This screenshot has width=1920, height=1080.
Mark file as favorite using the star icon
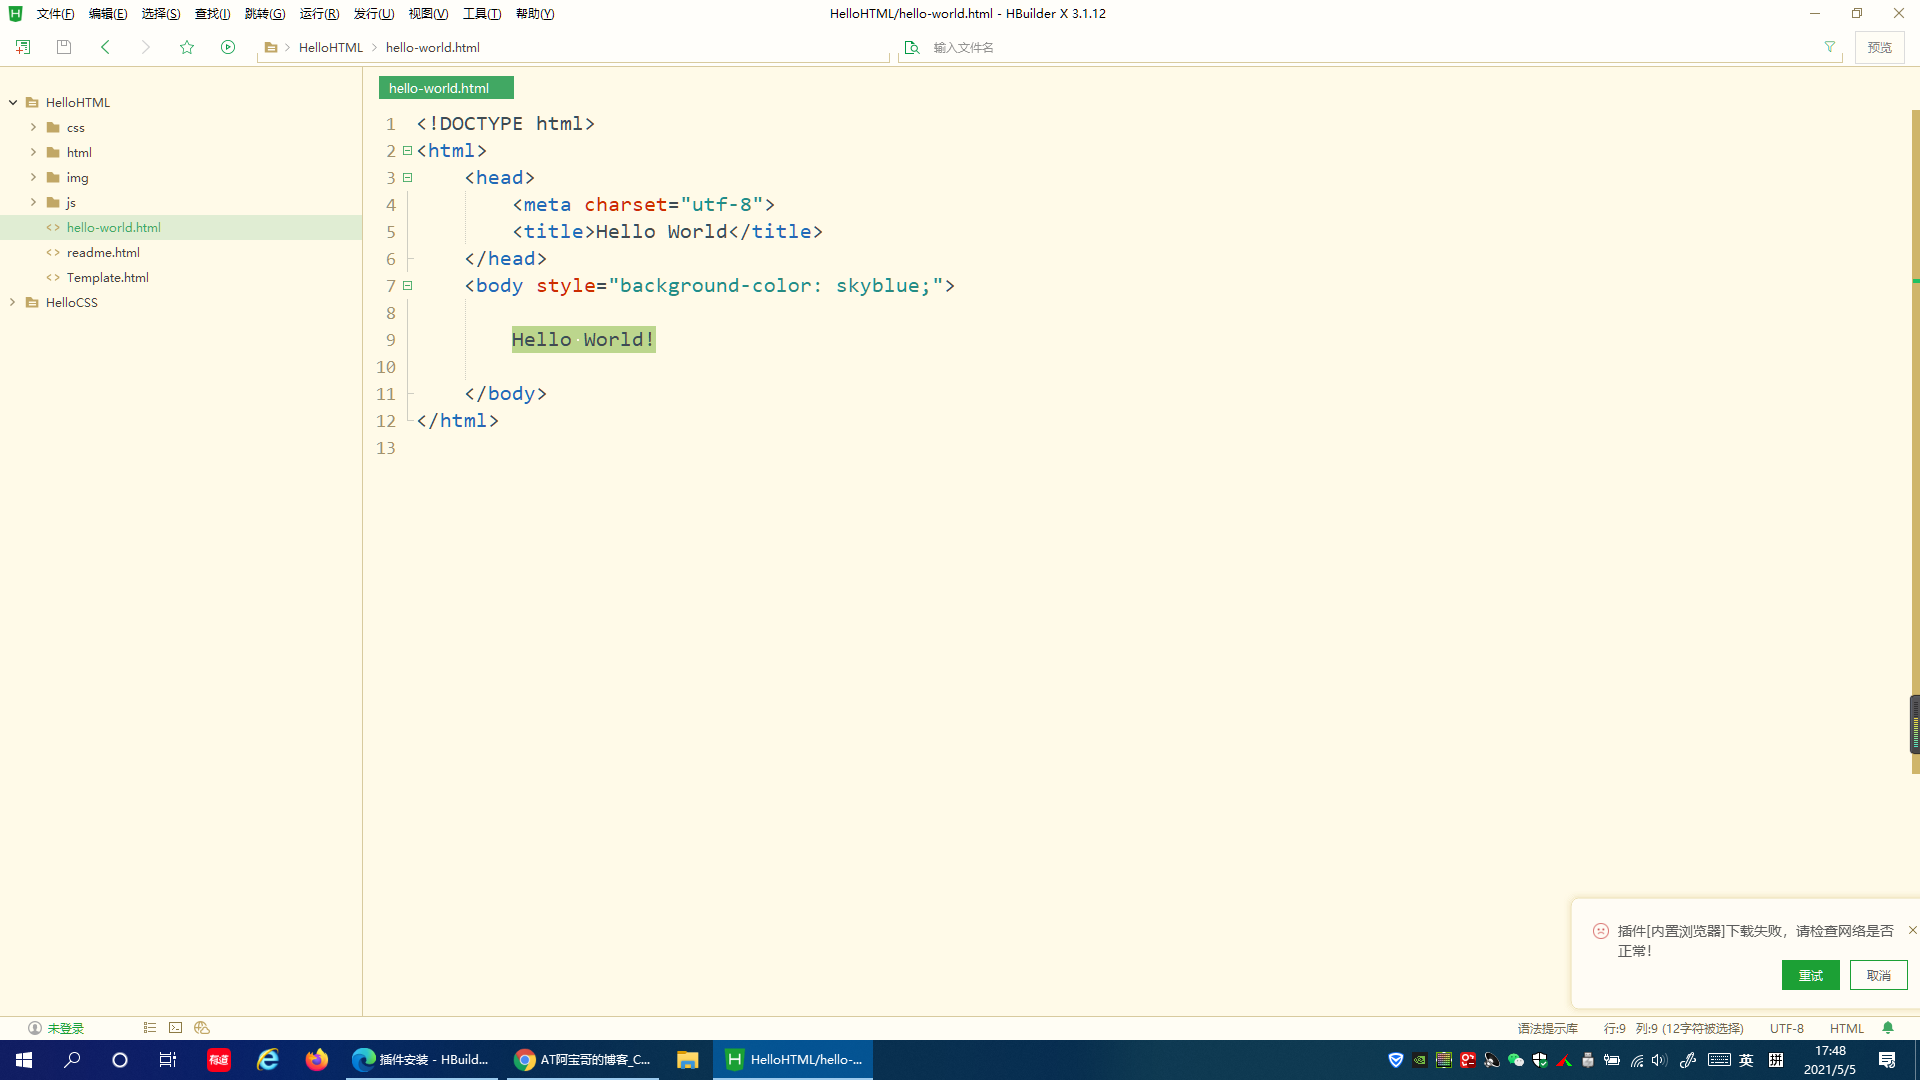pyautogui.click(x=187, y=47)
